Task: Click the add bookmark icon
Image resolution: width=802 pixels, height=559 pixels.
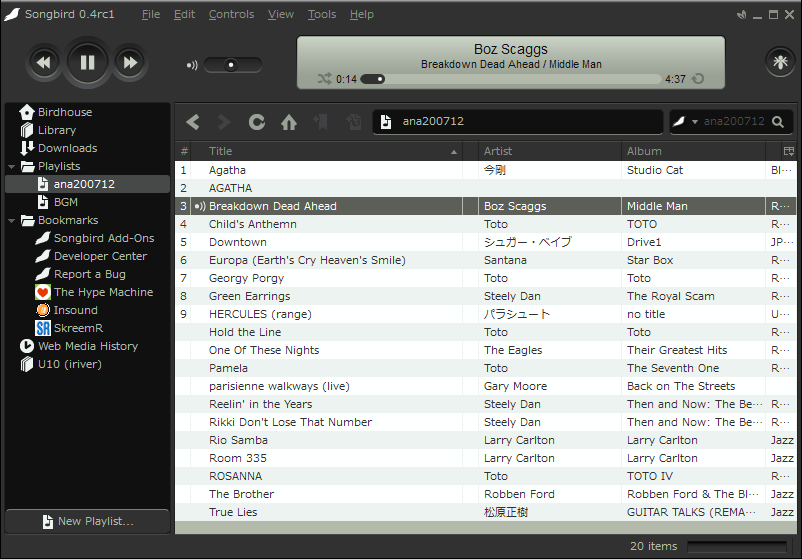Action: (321, 122)
